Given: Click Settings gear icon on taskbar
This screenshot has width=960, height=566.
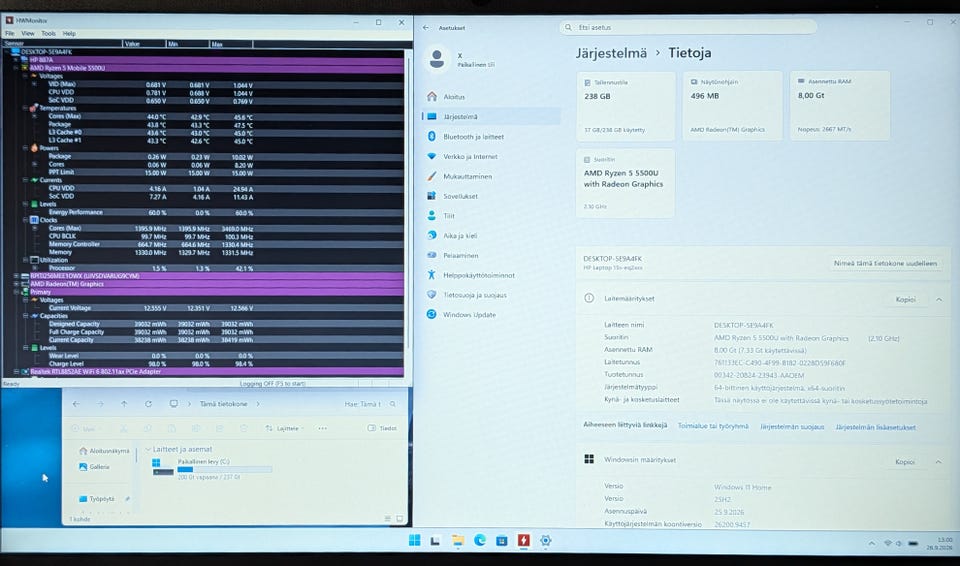Looking at the screenshot, I should (x=546, y=540).
